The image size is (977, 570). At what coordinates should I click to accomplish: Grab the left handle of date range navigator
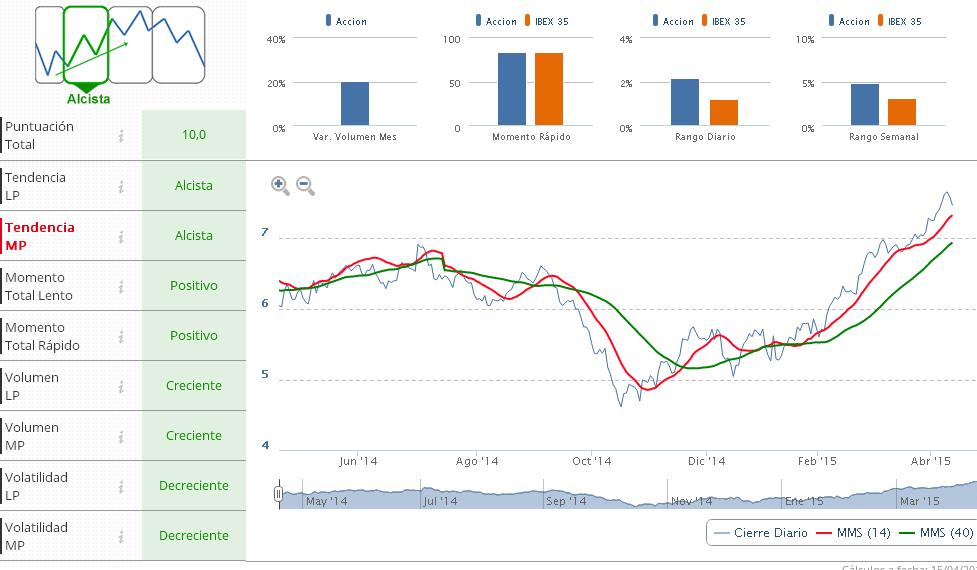(x=278, y=493)
